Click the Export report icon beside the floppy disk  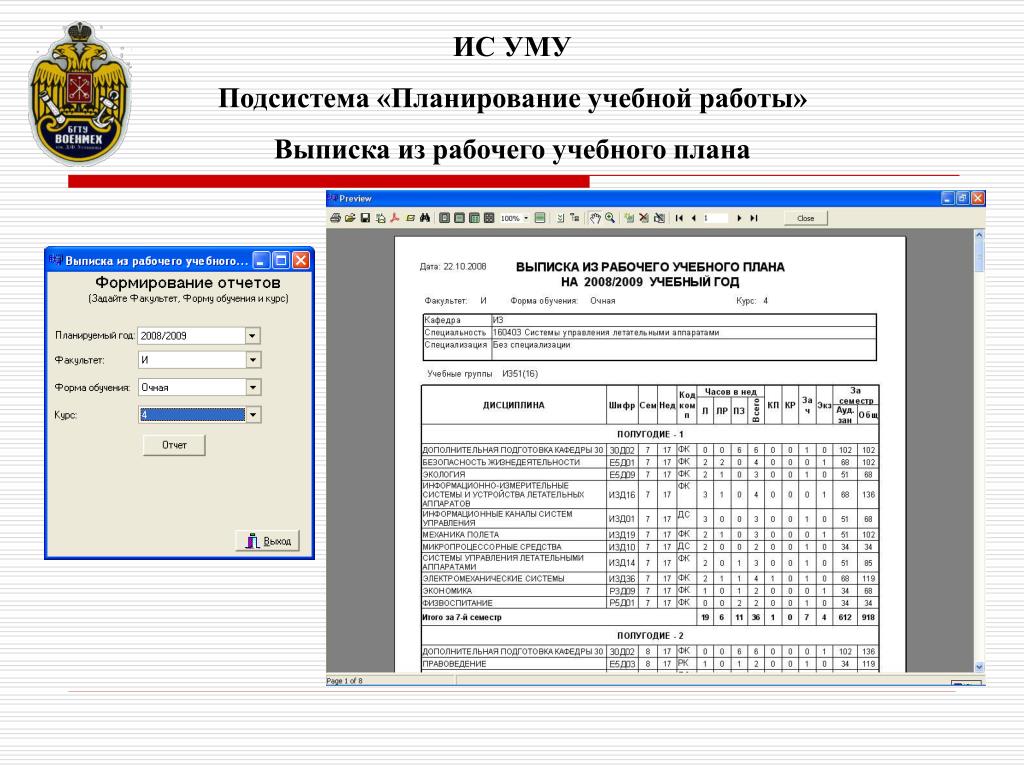click(x=380, y=218)
